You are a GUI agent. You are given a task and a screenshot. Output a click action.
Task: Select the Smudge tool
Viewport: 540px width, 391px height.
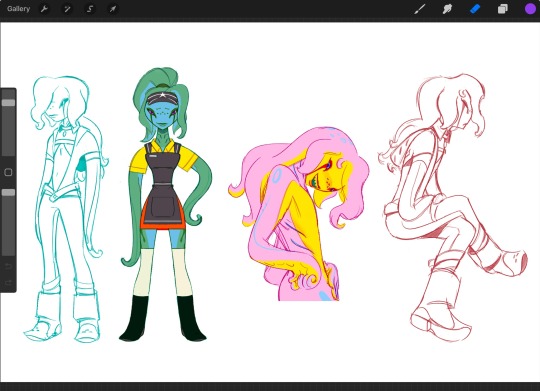(447, 9)
